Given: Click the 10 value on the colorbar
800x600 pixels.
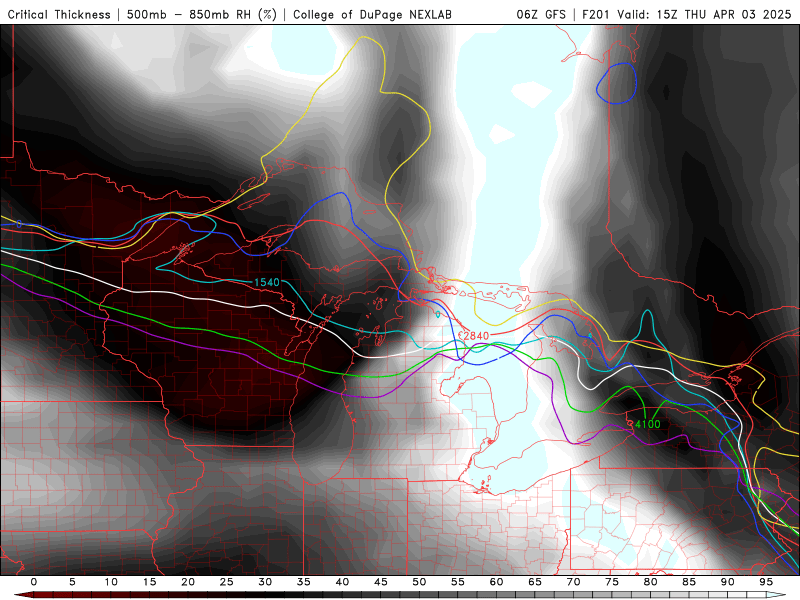Looking at the screenshot, I should [111, 582].
